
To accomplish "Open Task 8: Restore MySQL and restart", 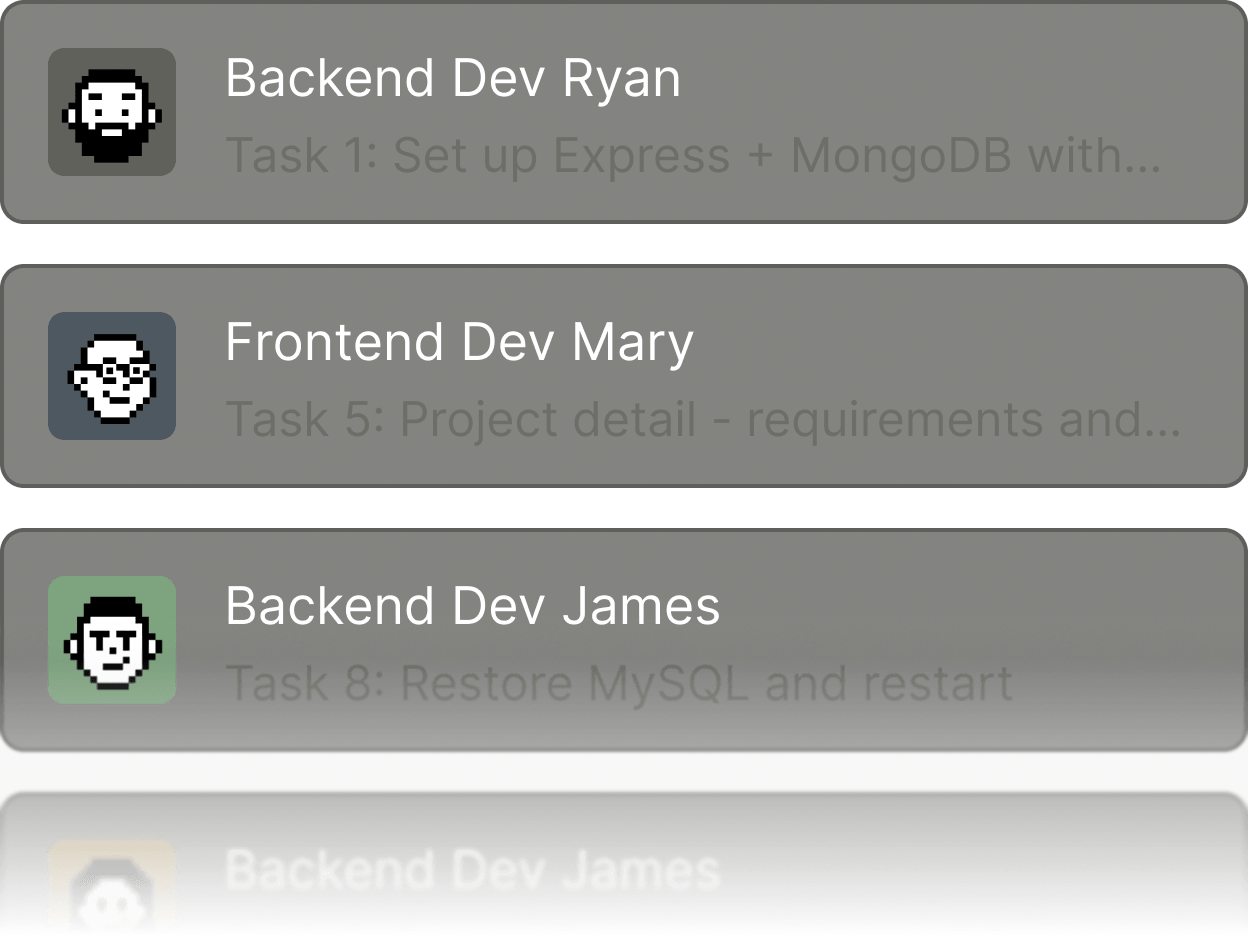I will (x=619, y=684).
